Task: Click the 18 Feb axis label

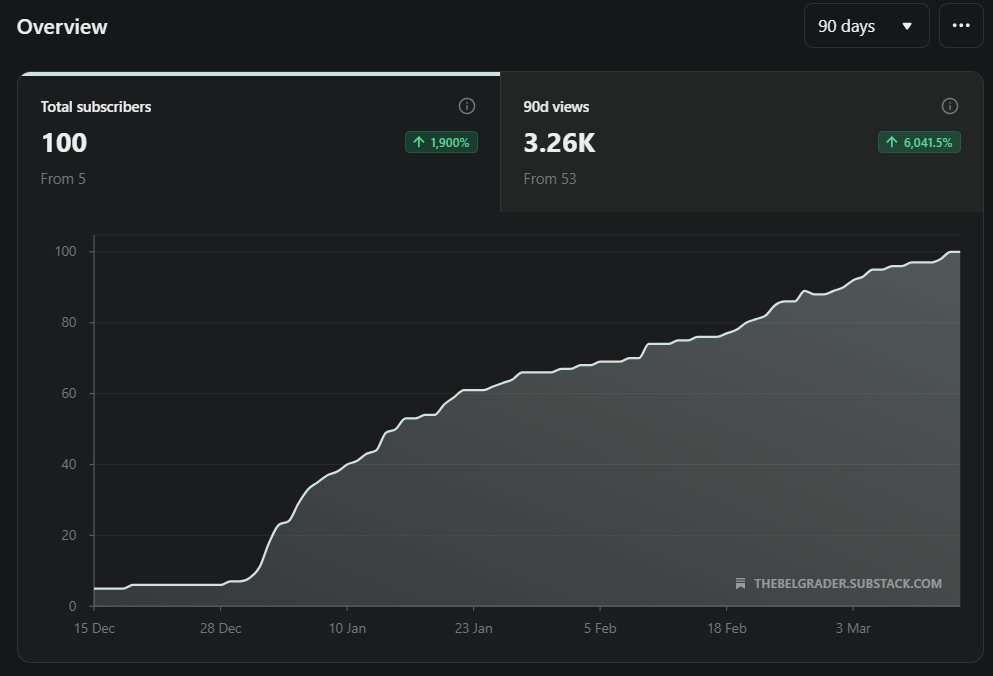Action: [726, 628]
